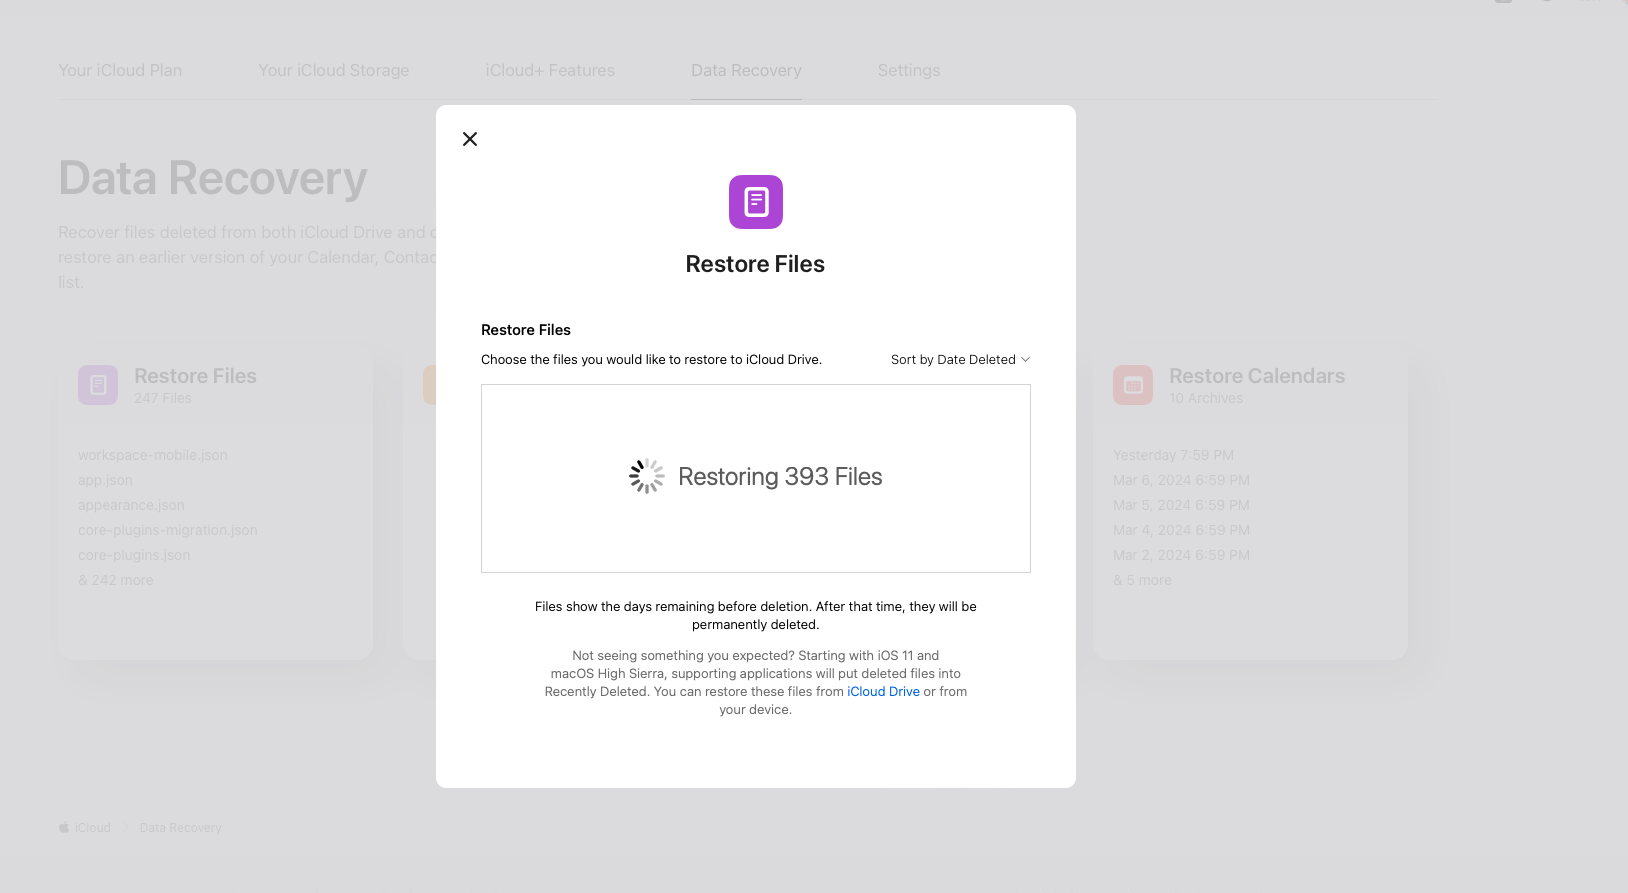The width and height of the screenshot is (1628, 893).
Task: Click '& 5 more' archives text
Action: click(x=1142, y=580)
